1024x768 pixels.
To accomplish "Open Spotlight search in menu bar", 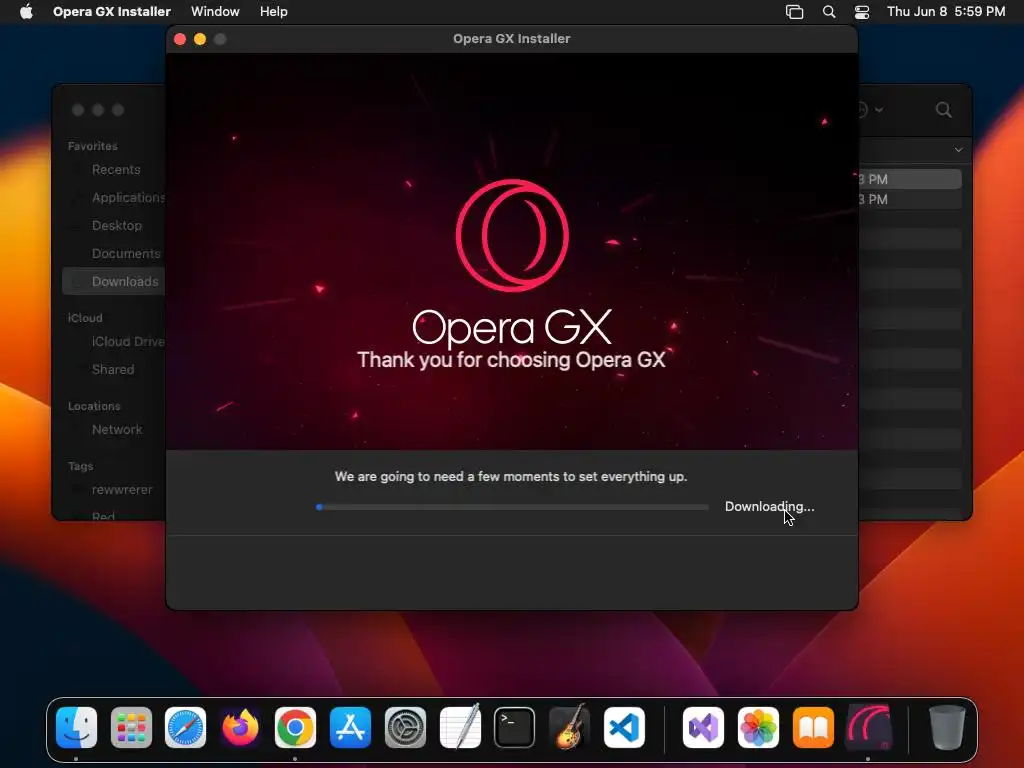I will point(829,12).
